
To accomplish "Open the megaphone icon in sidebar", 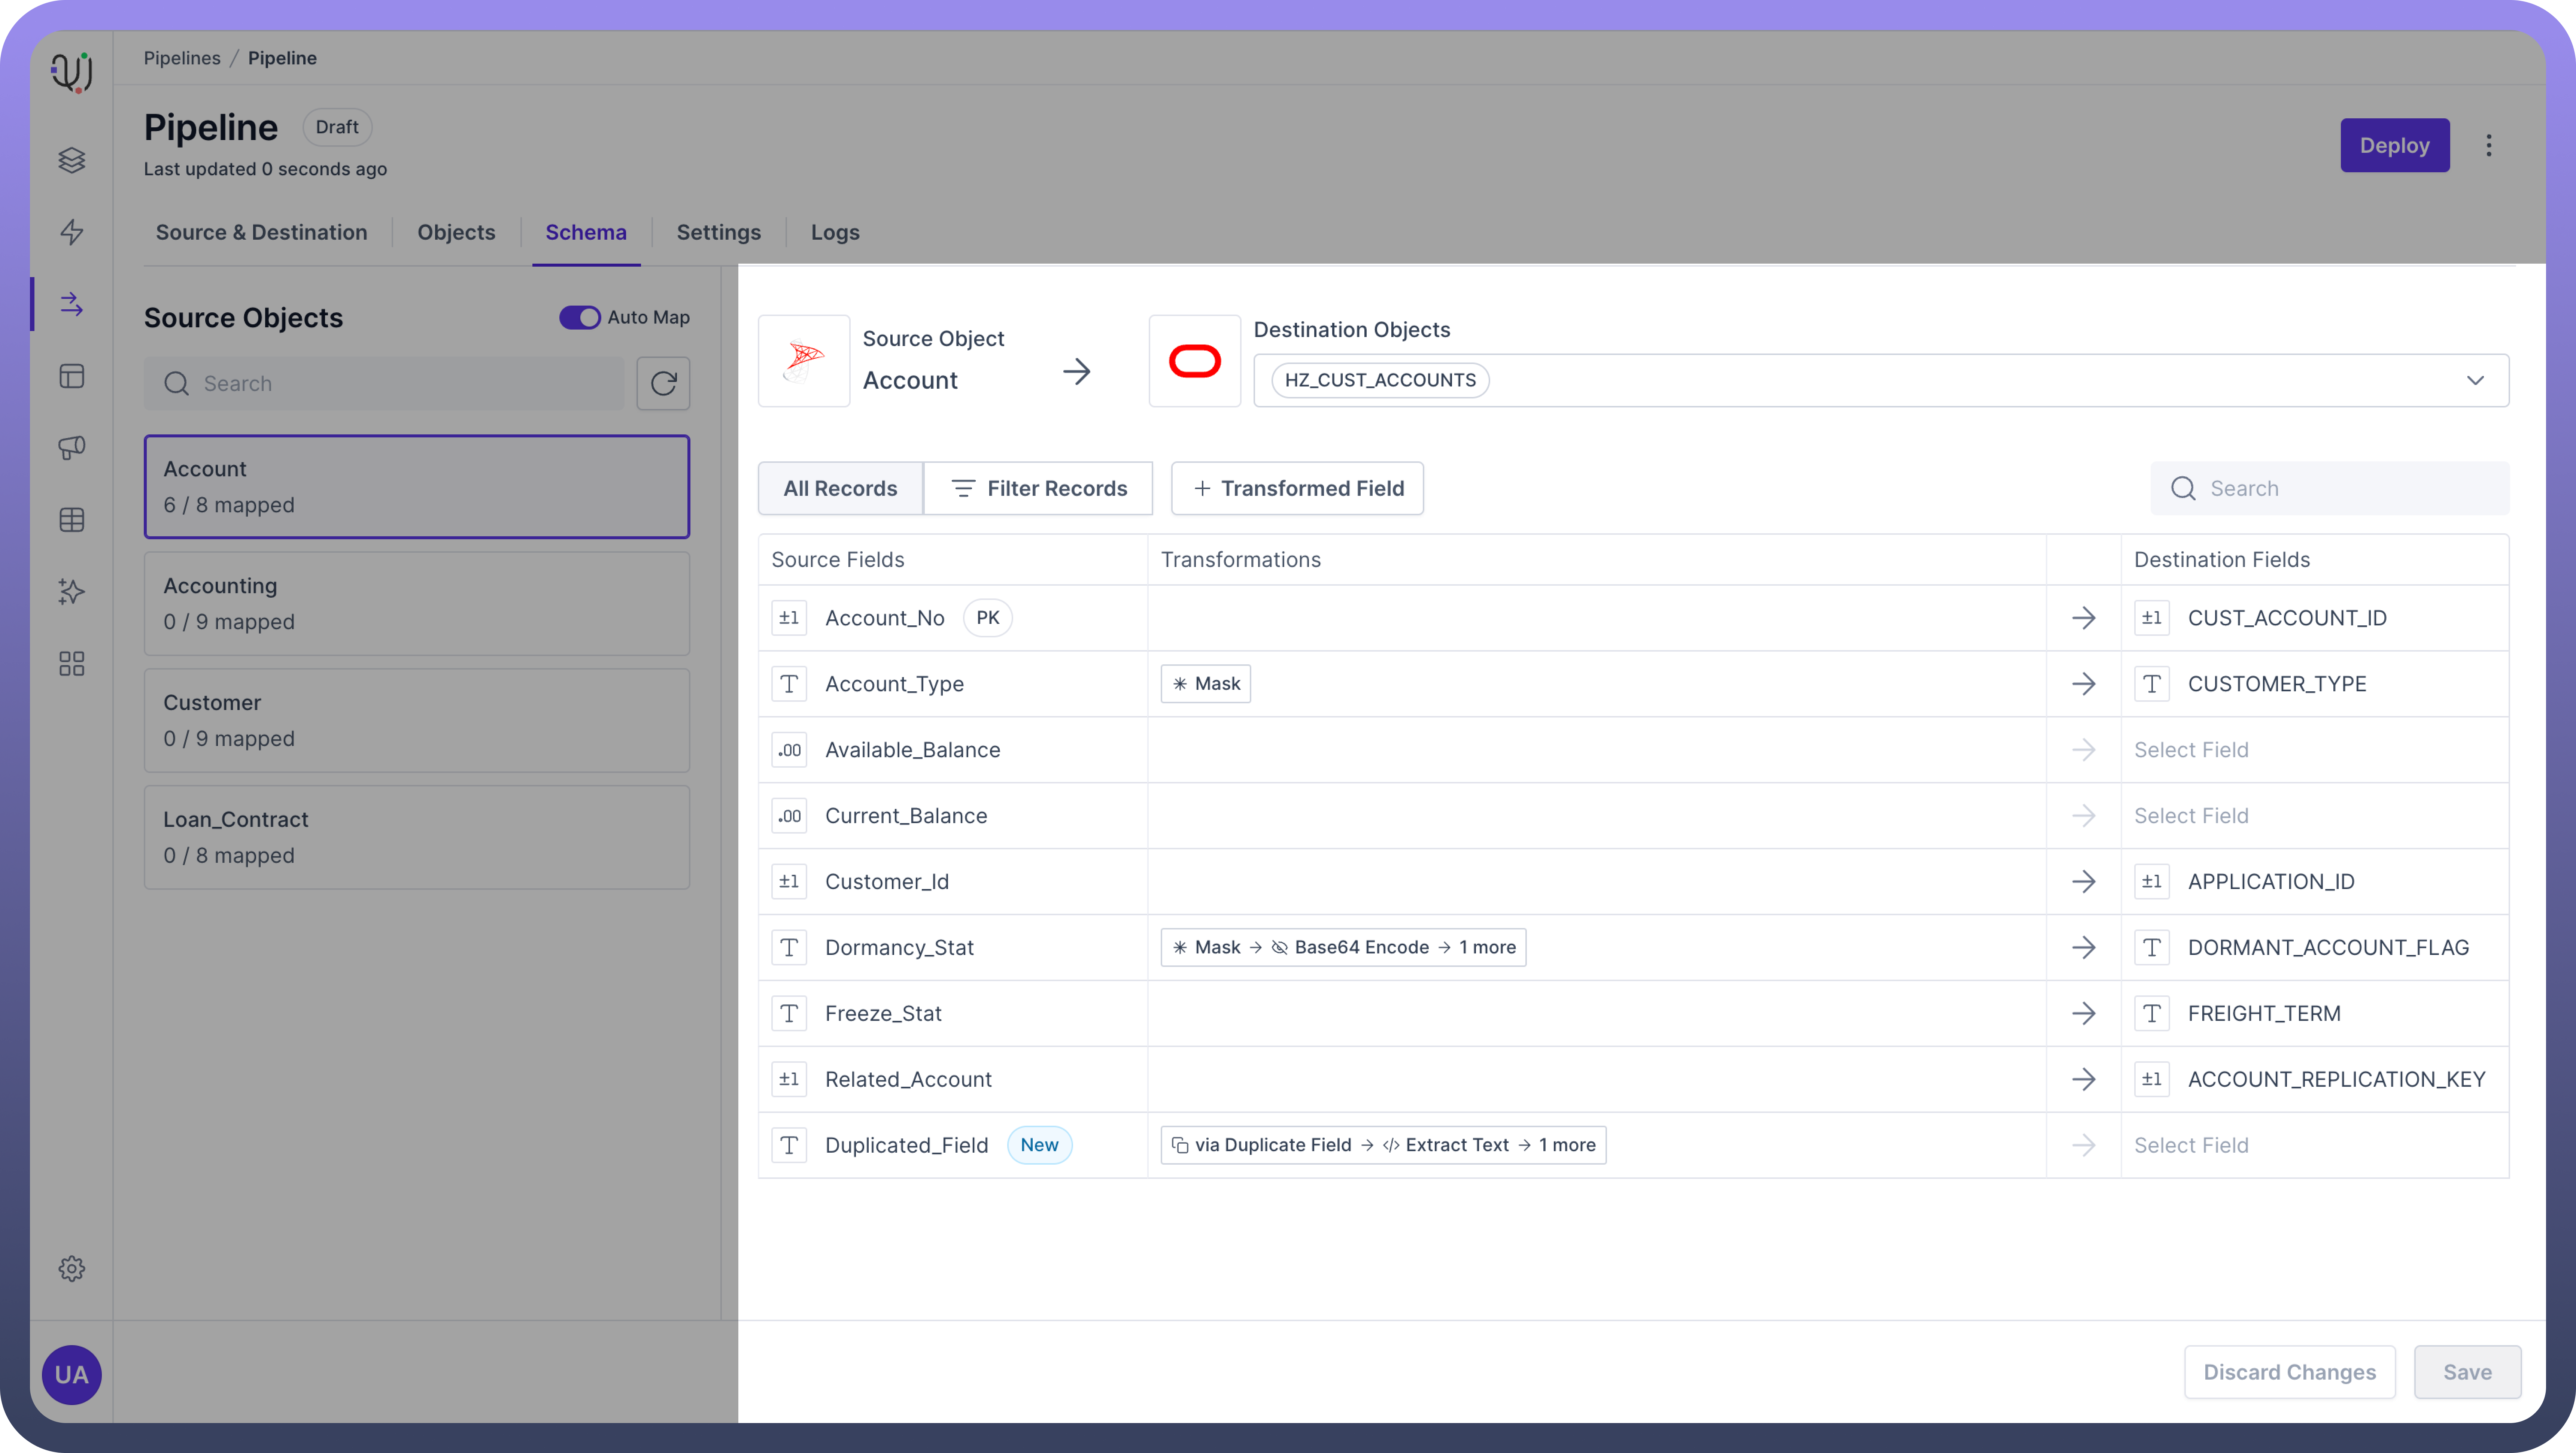I will pyautogui.click(x=71, y=447).
